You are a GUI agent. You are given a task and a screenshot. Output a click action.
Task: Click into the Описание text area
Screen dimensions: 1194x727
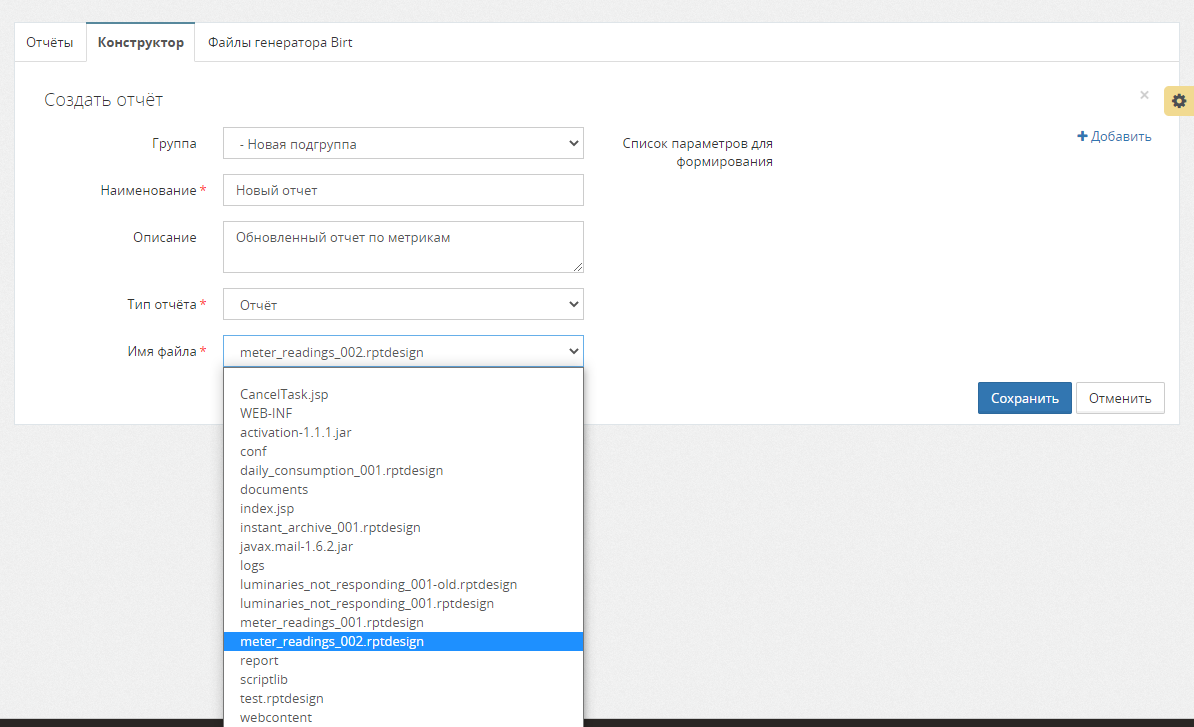point(403,246)
